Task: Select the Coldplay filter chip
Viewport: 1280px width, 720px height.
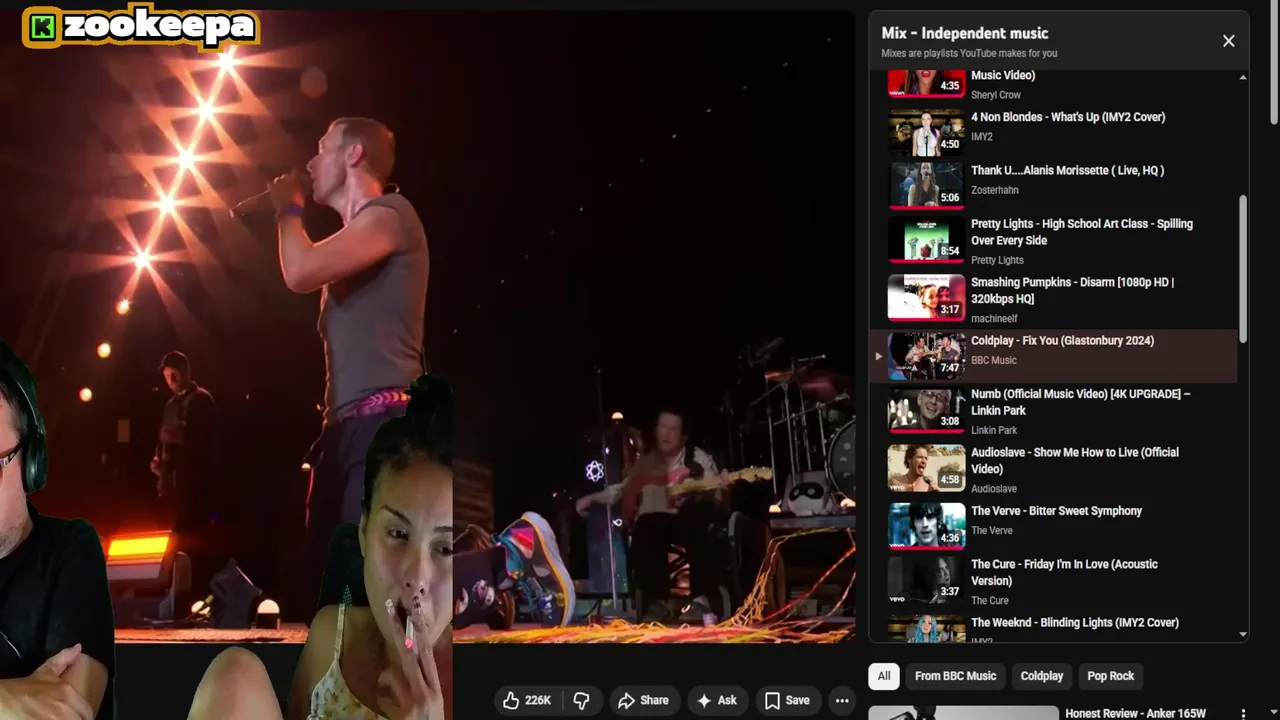Action: click(1042, 676)
